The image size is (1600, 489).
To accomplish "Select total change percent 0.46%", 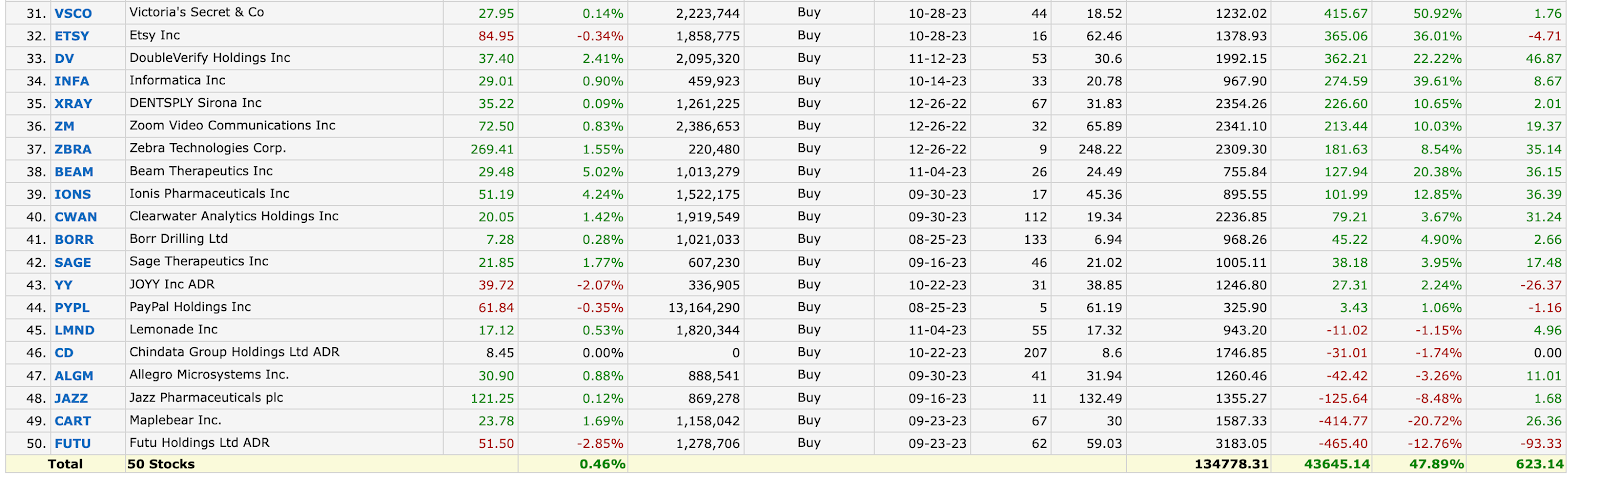I will tap(602, 464).
